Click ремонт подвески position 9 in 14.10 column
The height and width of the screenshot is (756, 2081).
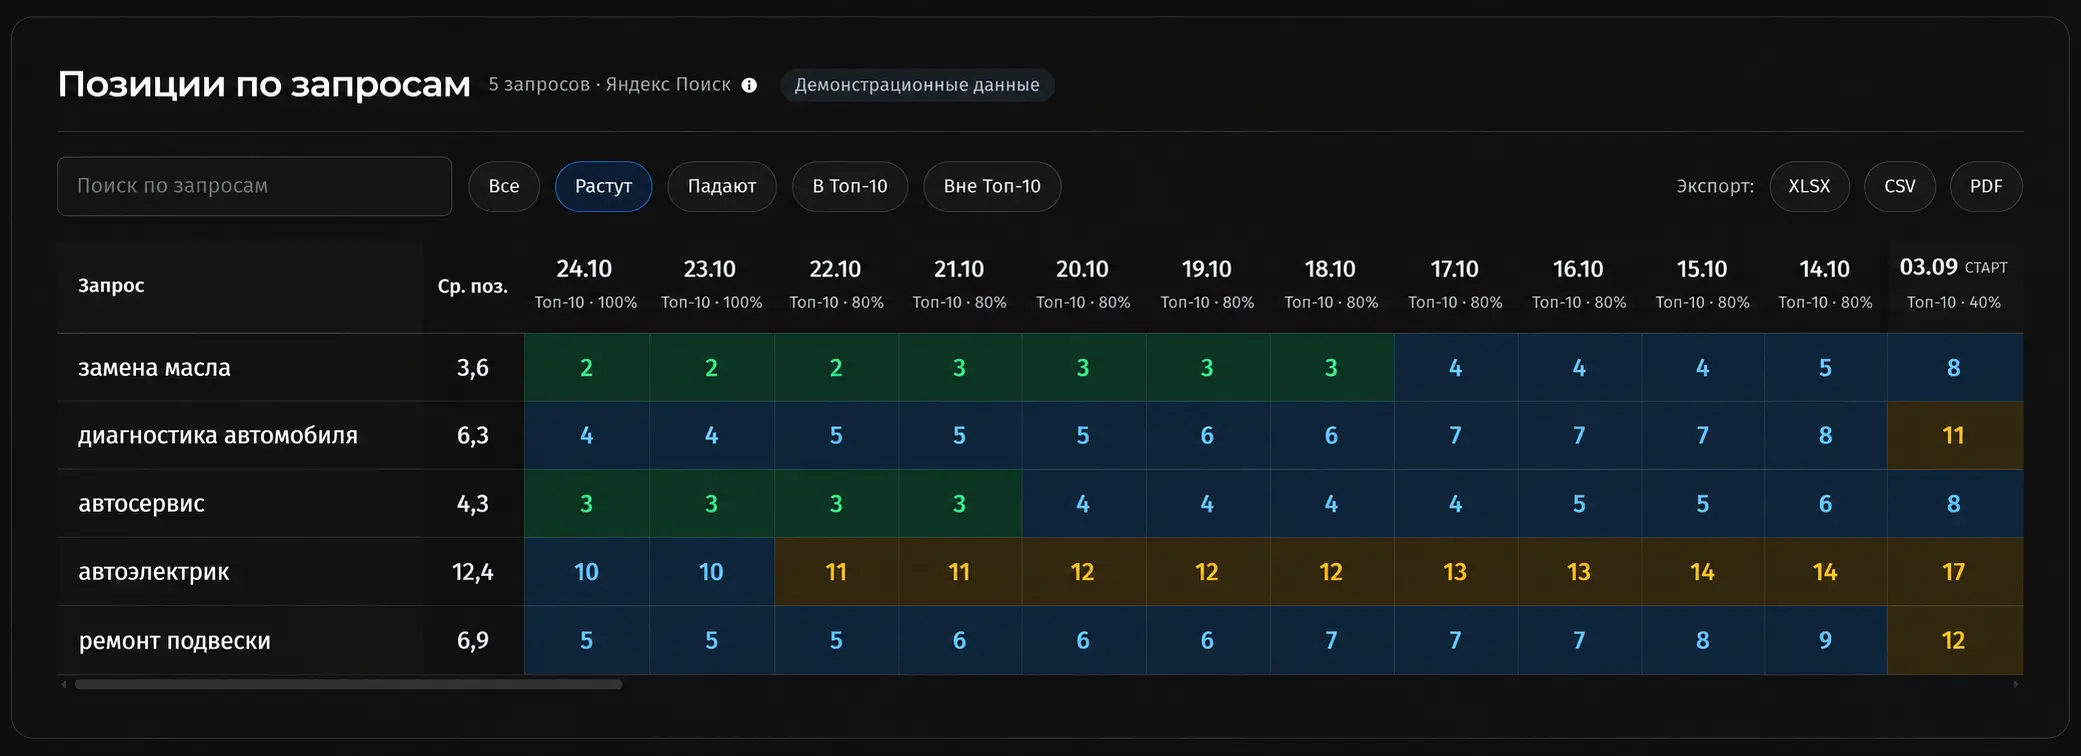pos(1825,640)
